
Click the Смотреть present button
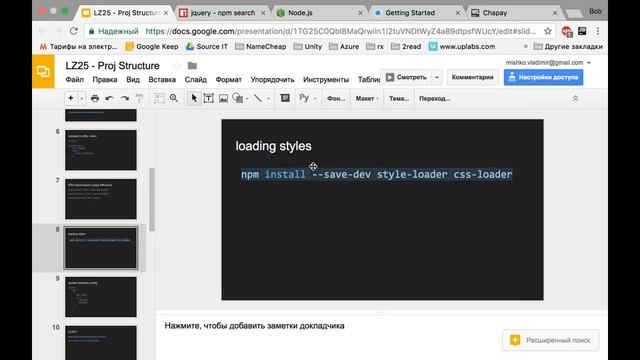pyautogui.click(x=406, y=77)
